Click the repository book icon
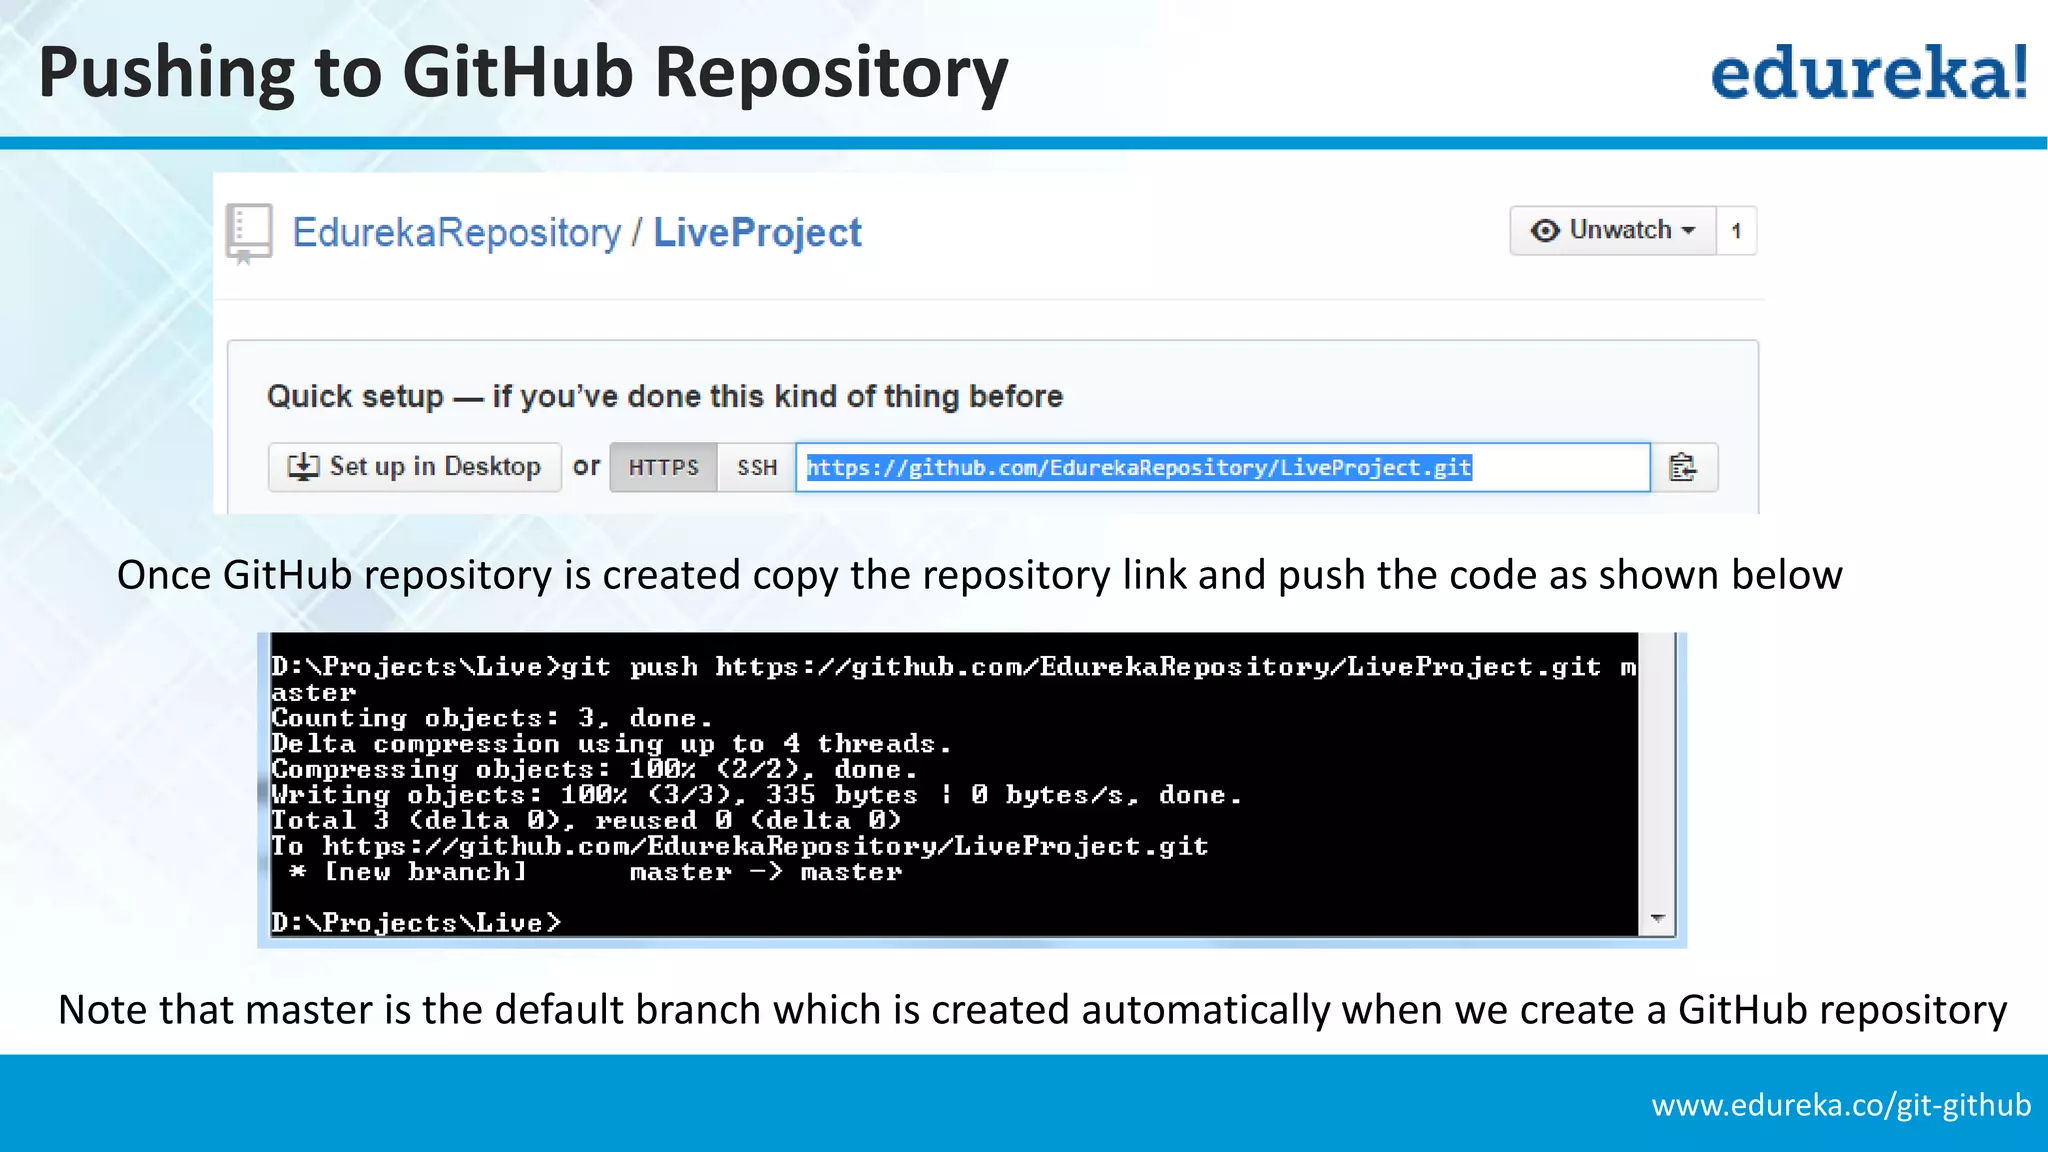 point(249,234)
